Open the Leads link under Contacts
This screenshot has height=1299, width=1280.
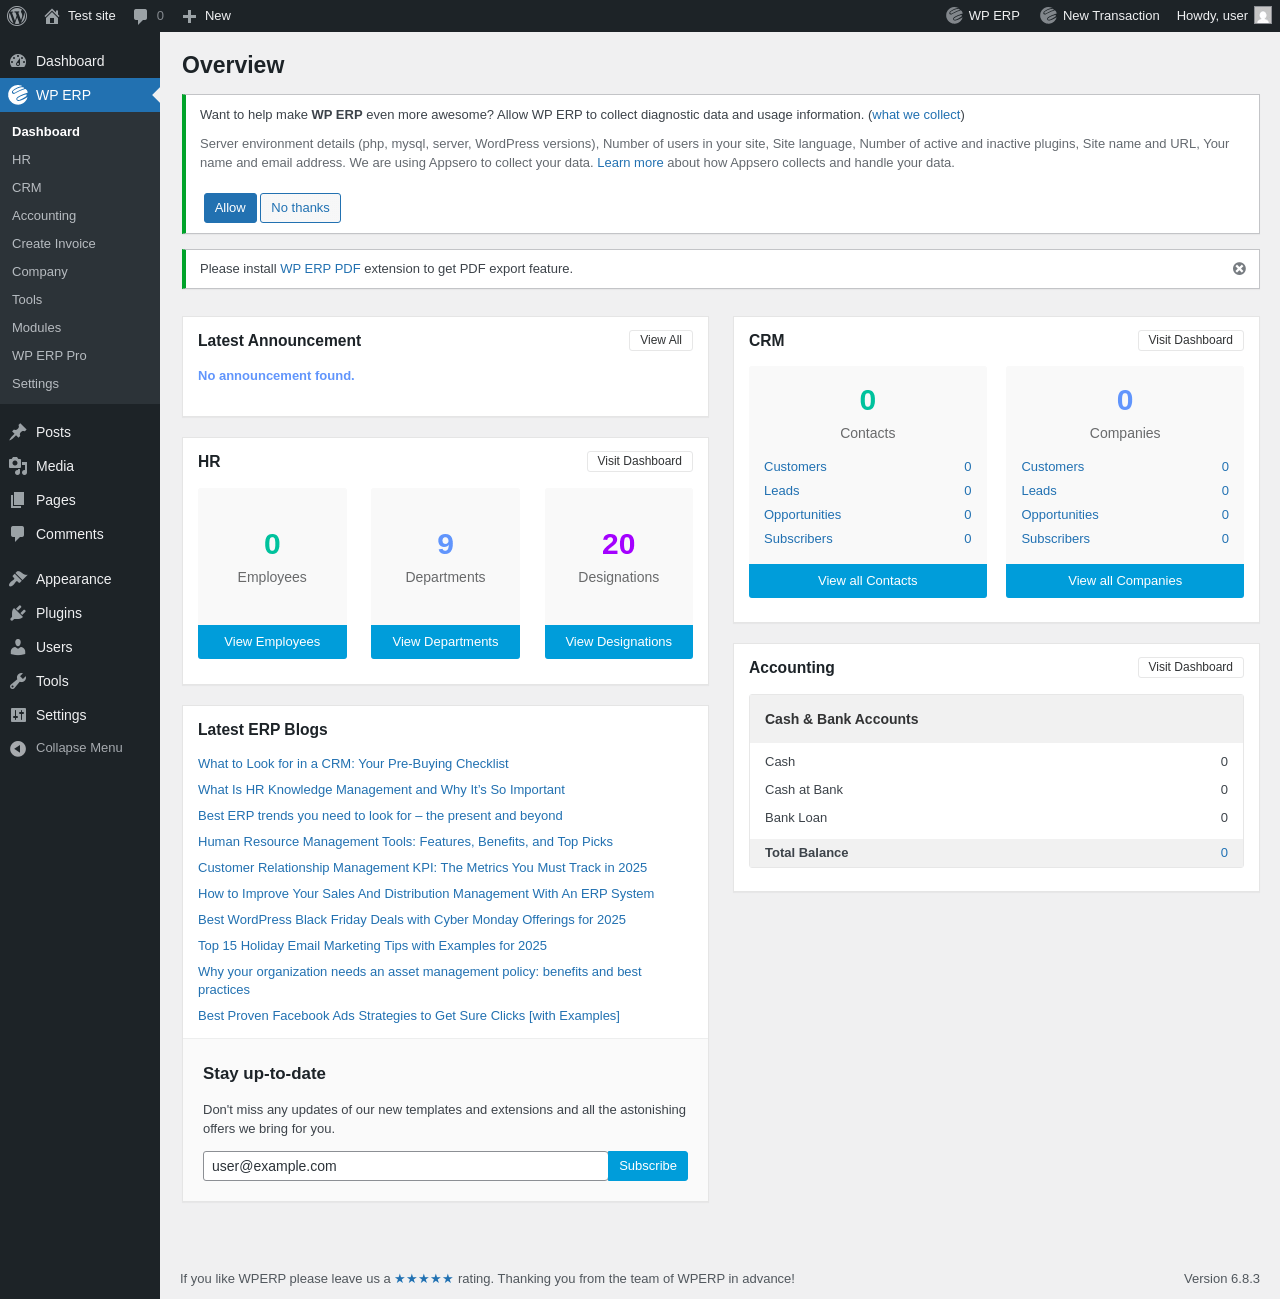(x=782, y=491)
